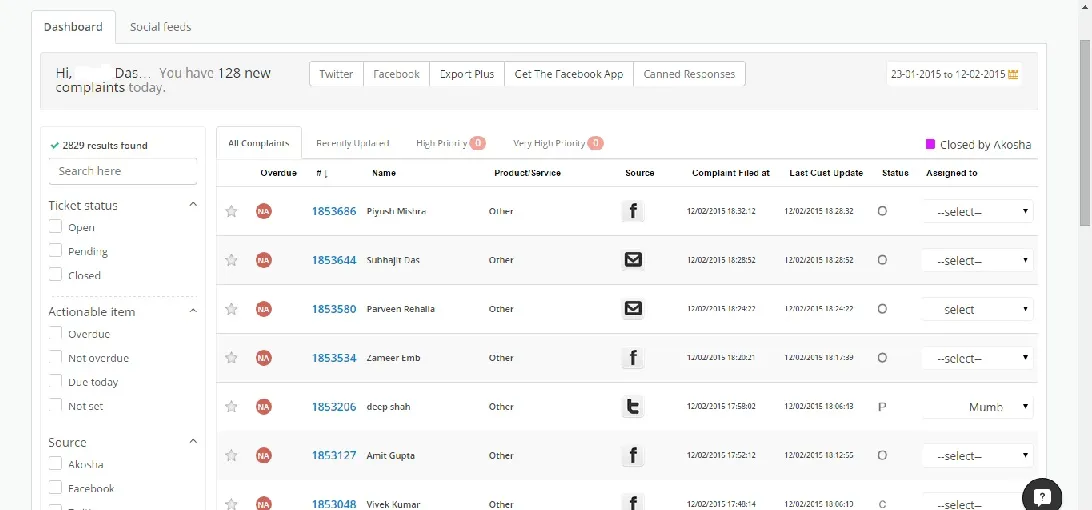The image size is (1092, 510).
Task: Check the Open ticket status filter
Action: click(x=56, y=227)
